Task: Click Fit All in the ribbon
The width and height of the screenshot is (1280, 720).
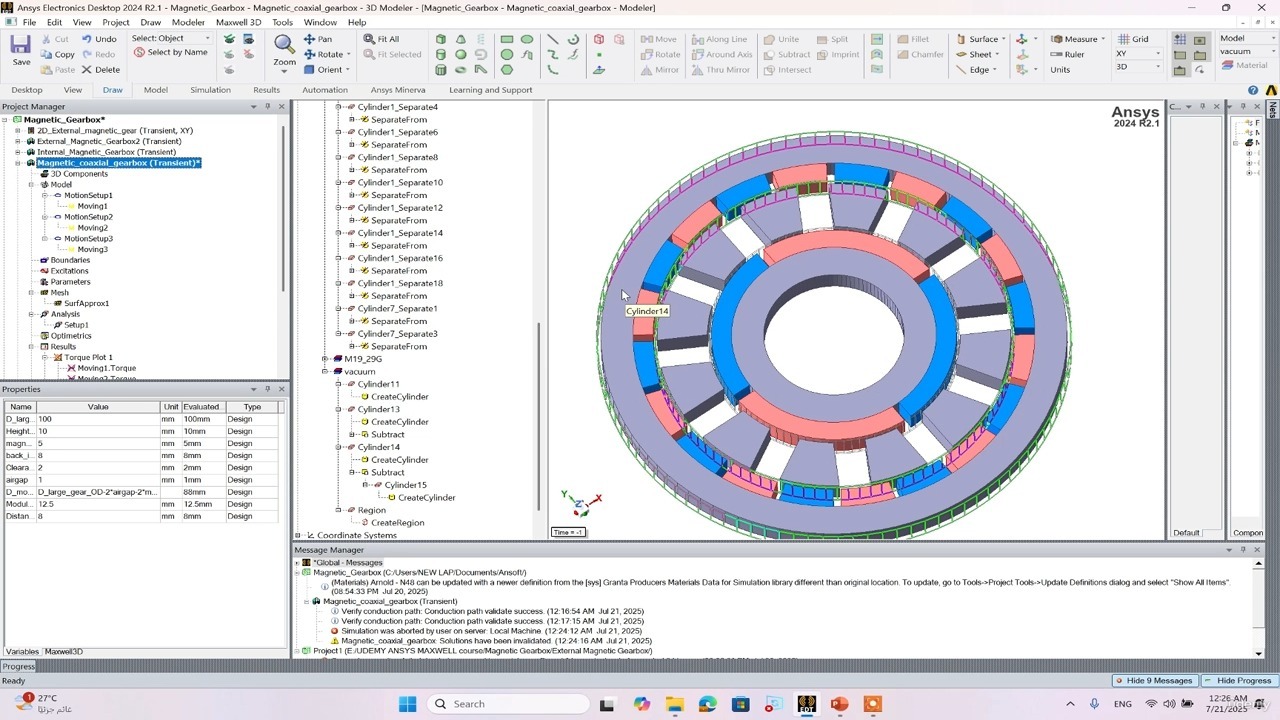Action: click(x=380, y=39)
